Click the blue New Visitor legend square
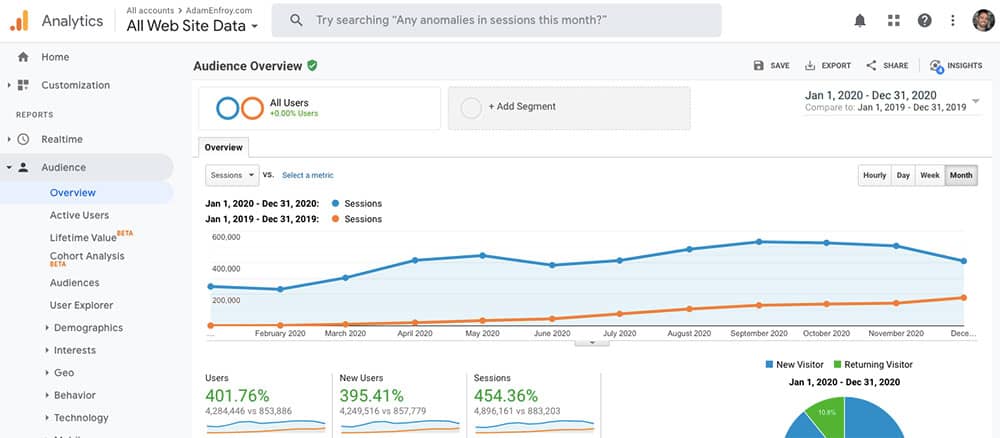 tap(768, 365)
